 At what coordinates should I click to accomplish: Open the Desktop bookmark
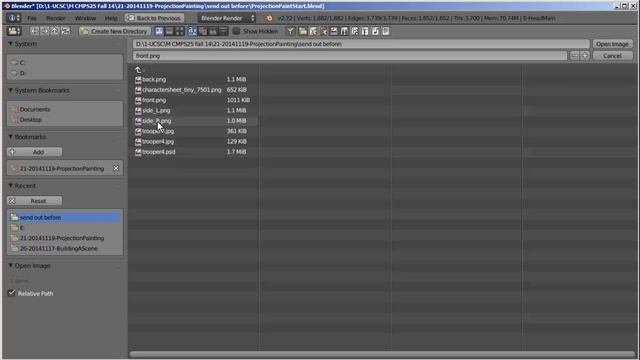64,120
